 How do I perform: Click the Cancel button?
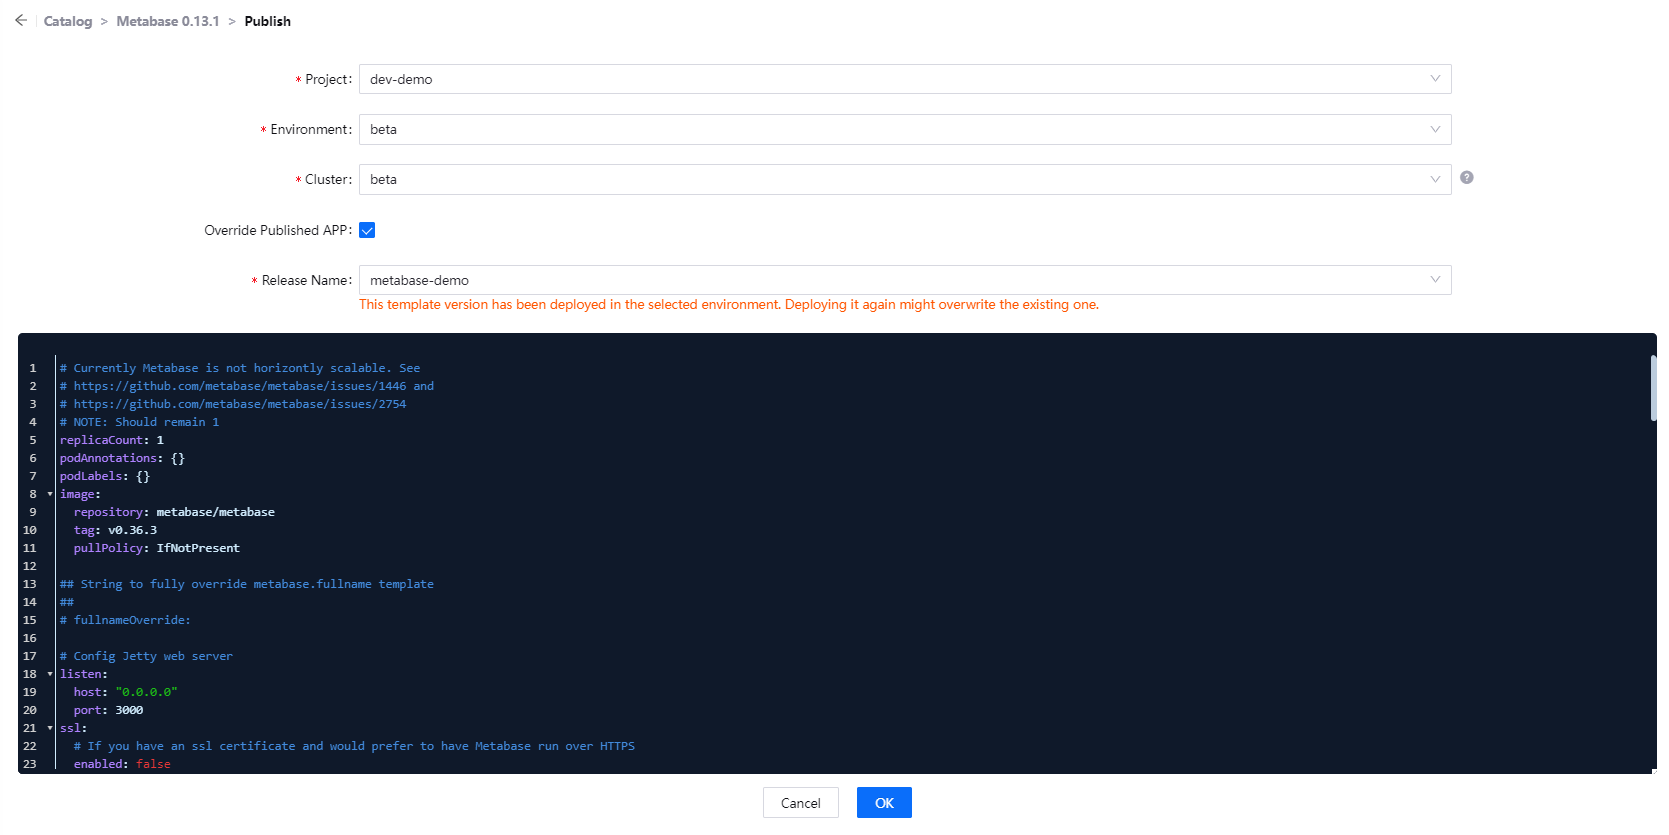pyautogui.click(x=800, y=803)
